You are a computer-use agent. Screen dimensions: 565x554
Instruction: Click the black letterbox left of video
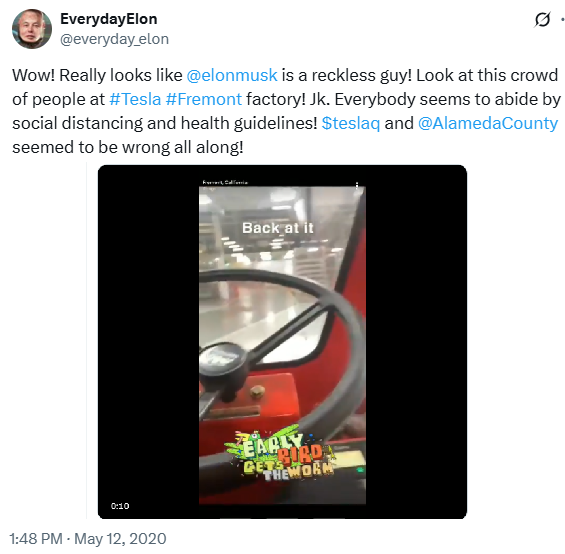pos(148,342)
